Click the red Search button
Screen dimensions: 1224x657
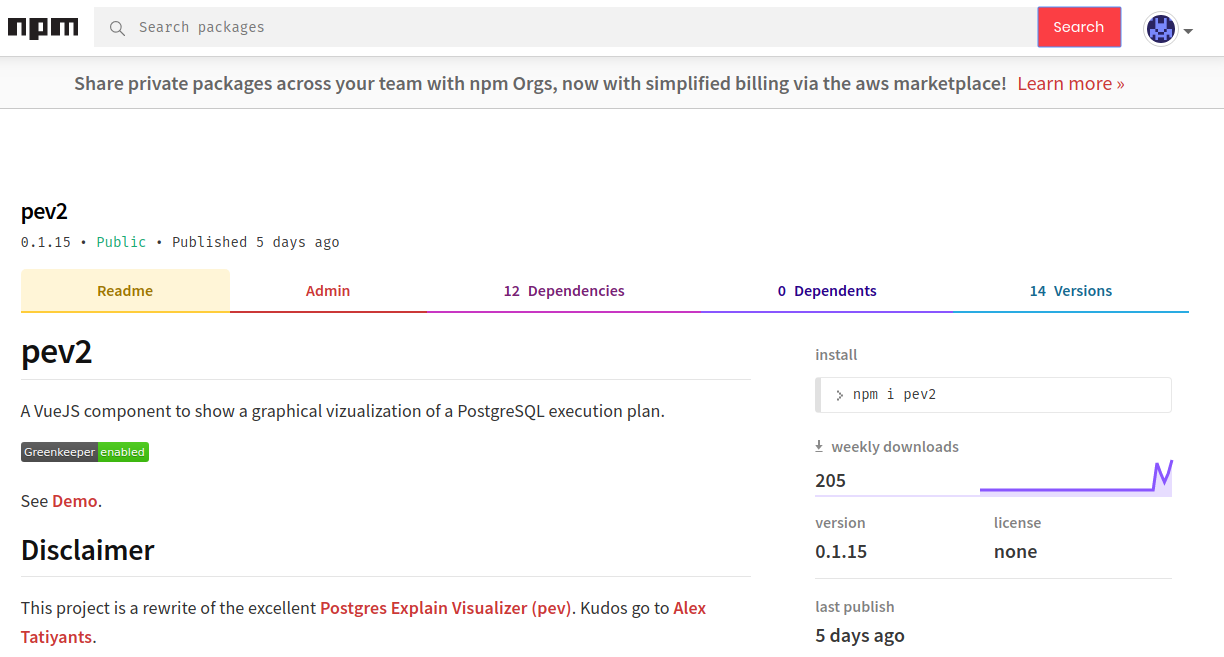1078,27
